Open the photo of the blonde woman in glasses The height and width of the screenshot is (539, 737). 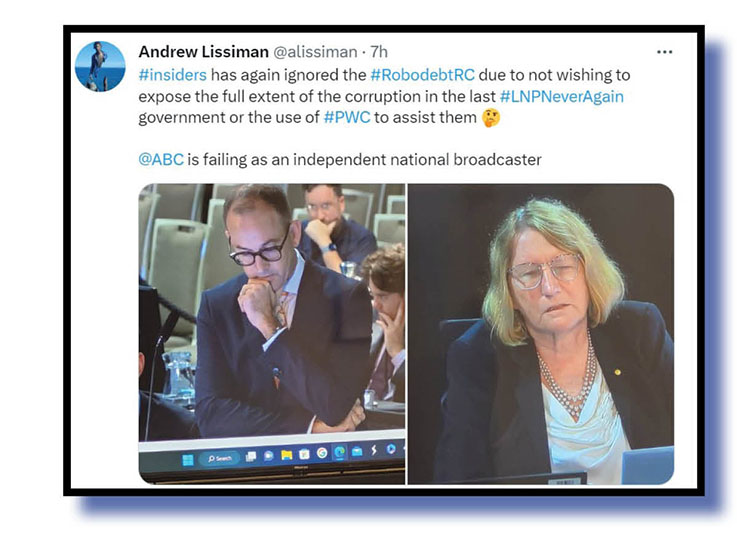coord(541,334)
